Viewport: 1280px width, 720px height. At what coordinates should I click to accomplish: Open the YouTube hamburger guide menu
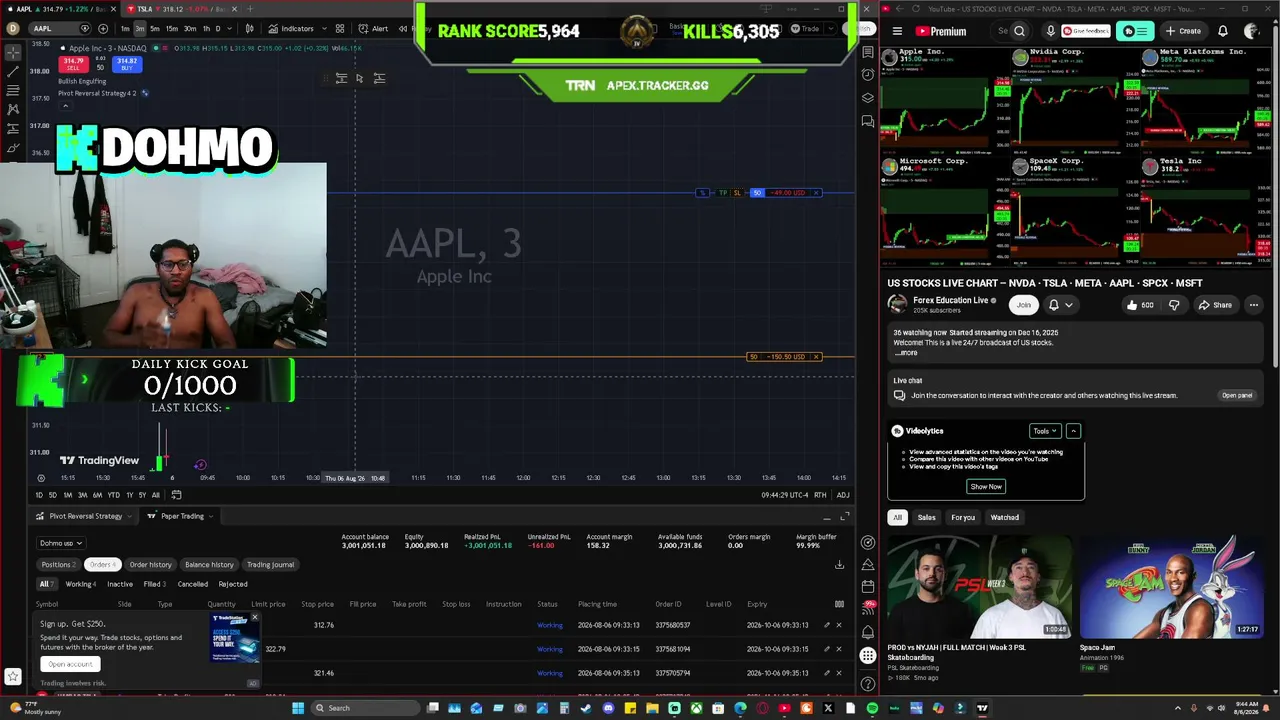tap(897, 31)
